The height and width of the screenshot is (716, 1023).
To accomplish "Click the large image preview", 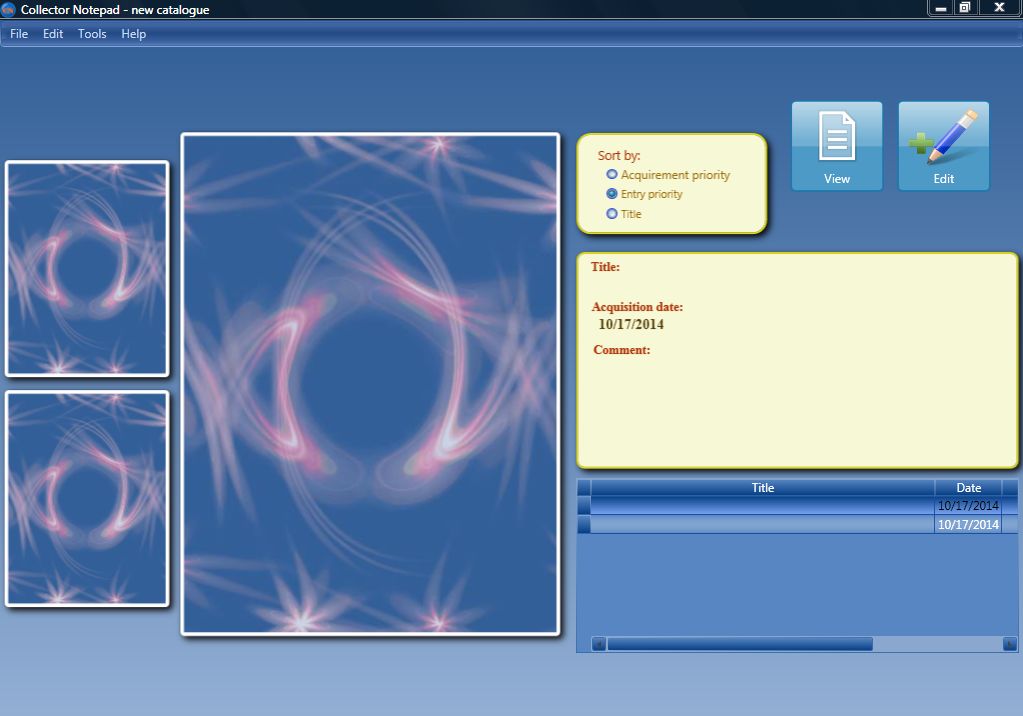I will tap(369, 384).
